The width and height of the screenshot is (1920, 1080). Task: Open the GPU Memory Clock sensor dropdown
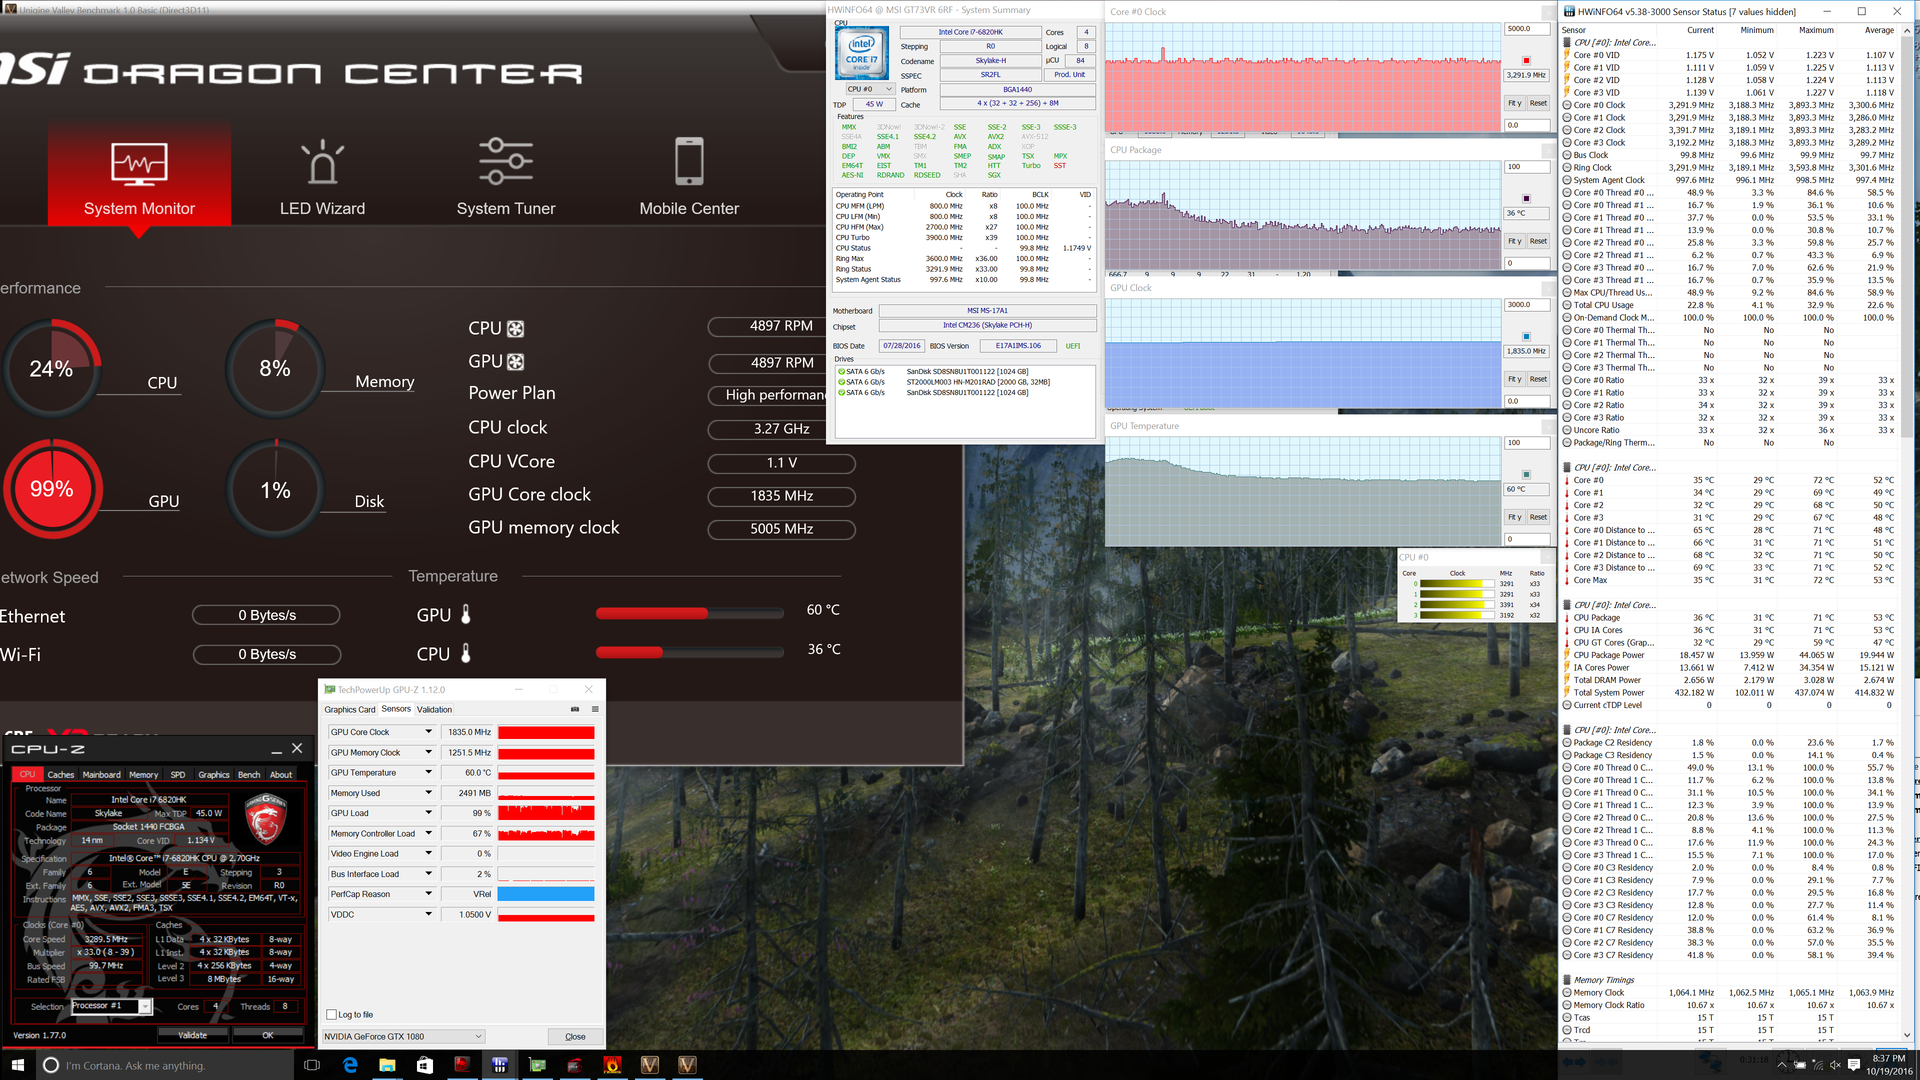pyautogui.click(x=428, y=752)
